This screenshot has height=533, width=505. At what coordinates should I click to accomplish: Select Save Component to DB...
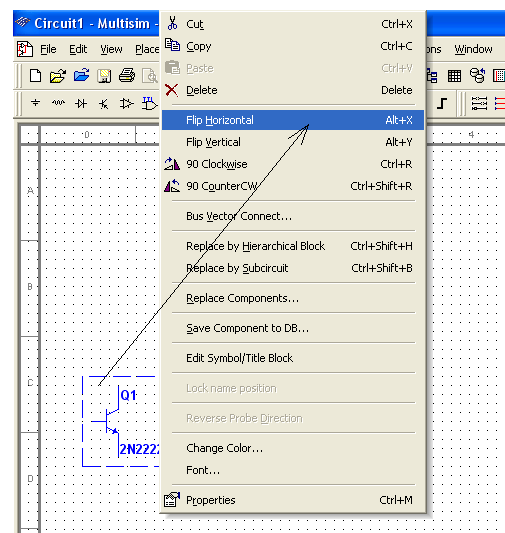click(x=293, y=328)
